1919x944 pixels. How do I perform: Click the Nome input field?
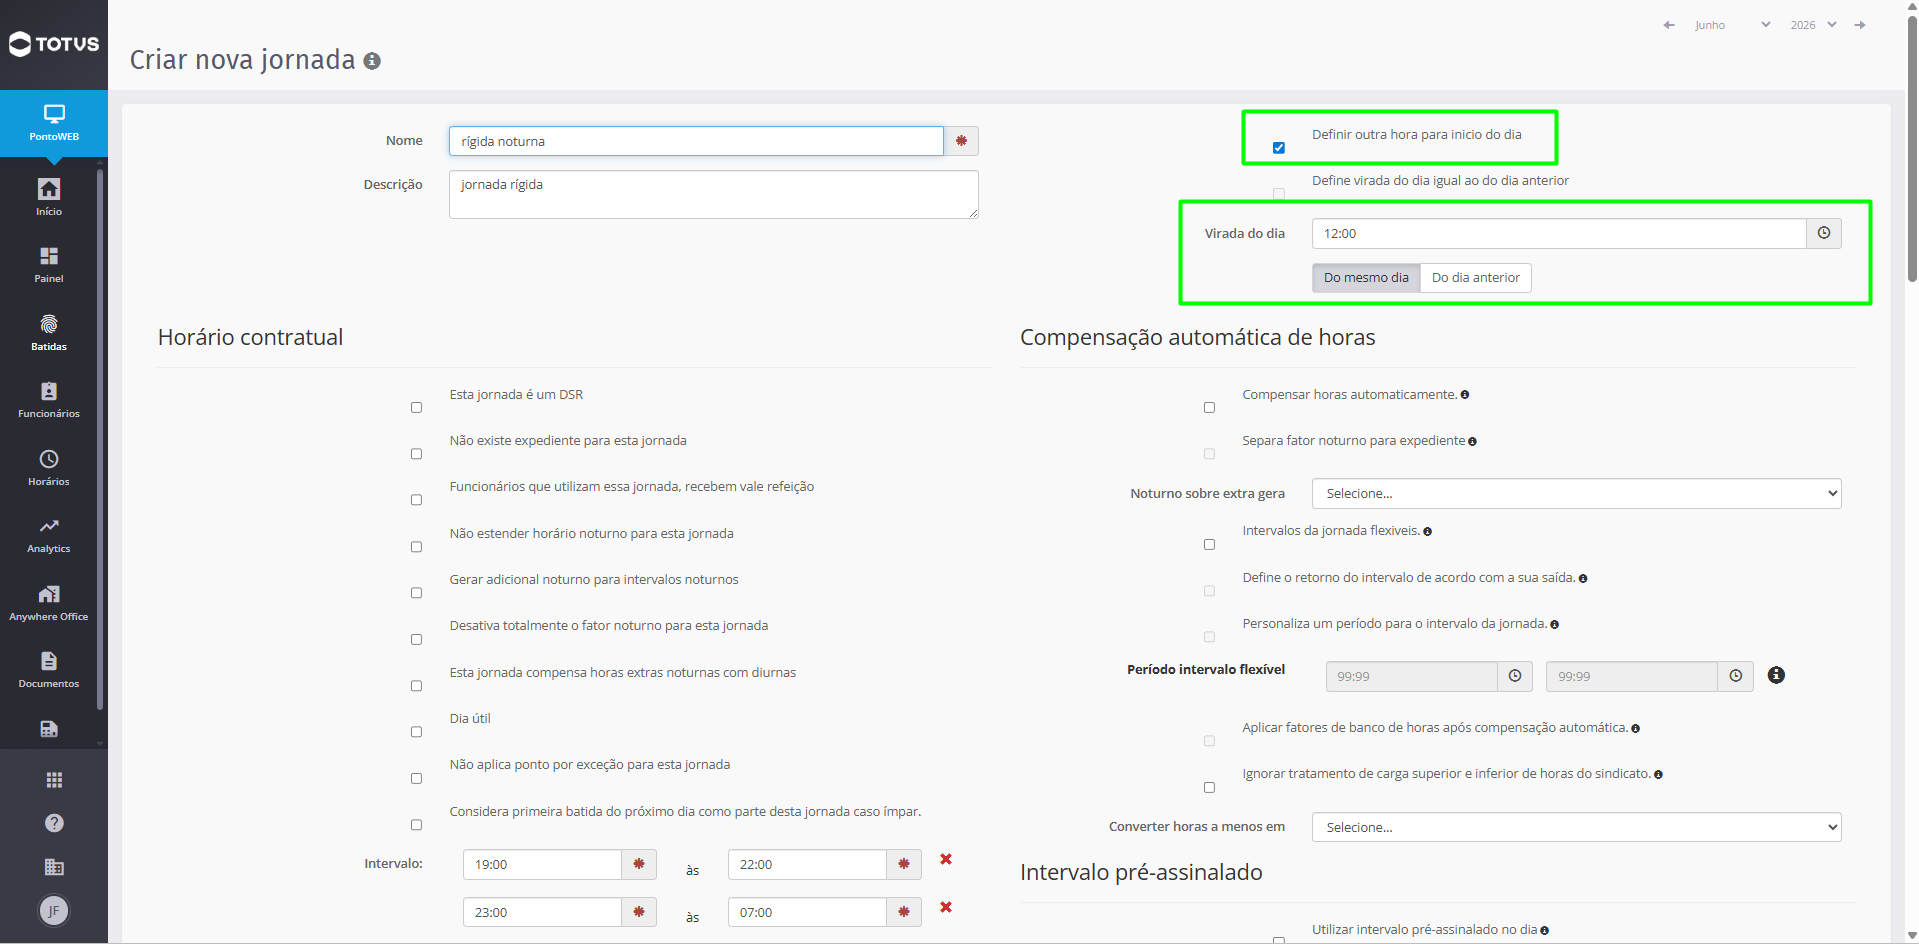[x=696, y=141]
